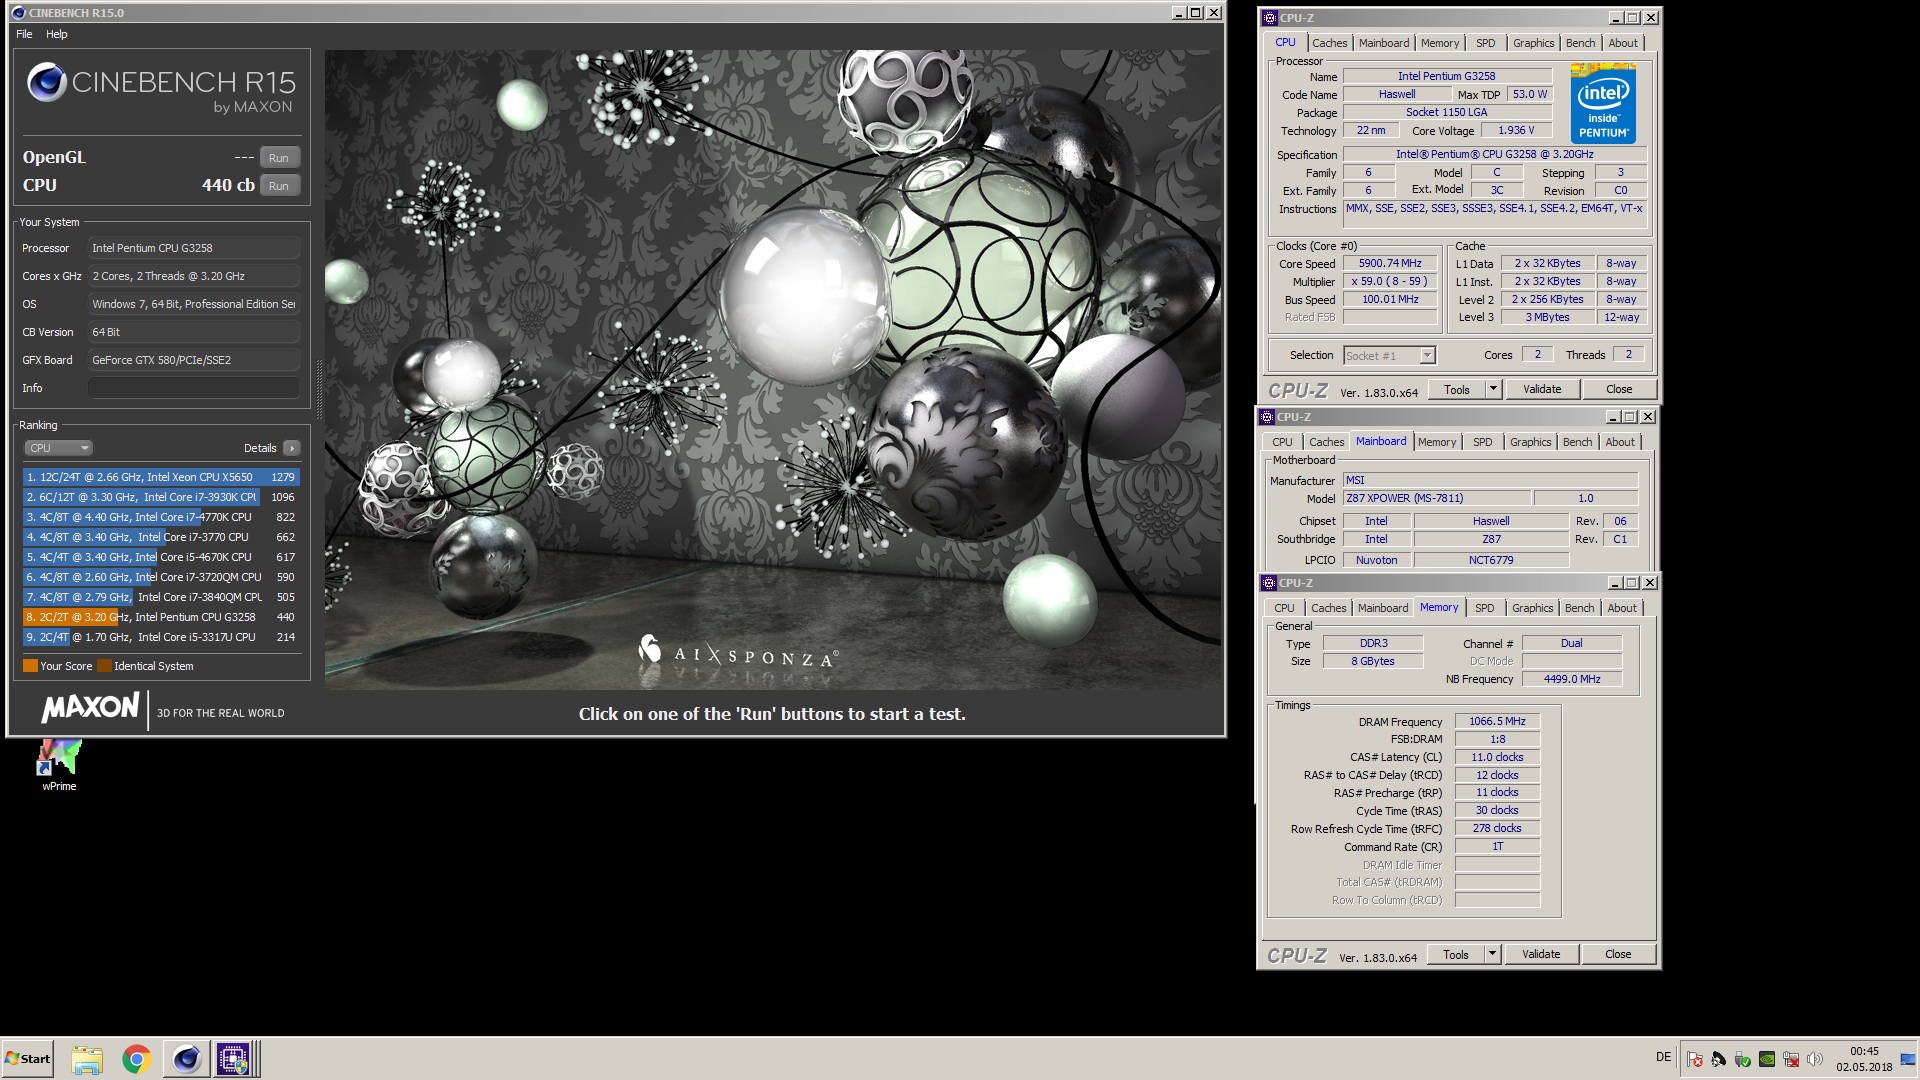Viewport: 1920px width, 1080px height.
Task: Open Bench tab in top CPU-Z
Action: pyautogui.click(x=1580, y=43)
